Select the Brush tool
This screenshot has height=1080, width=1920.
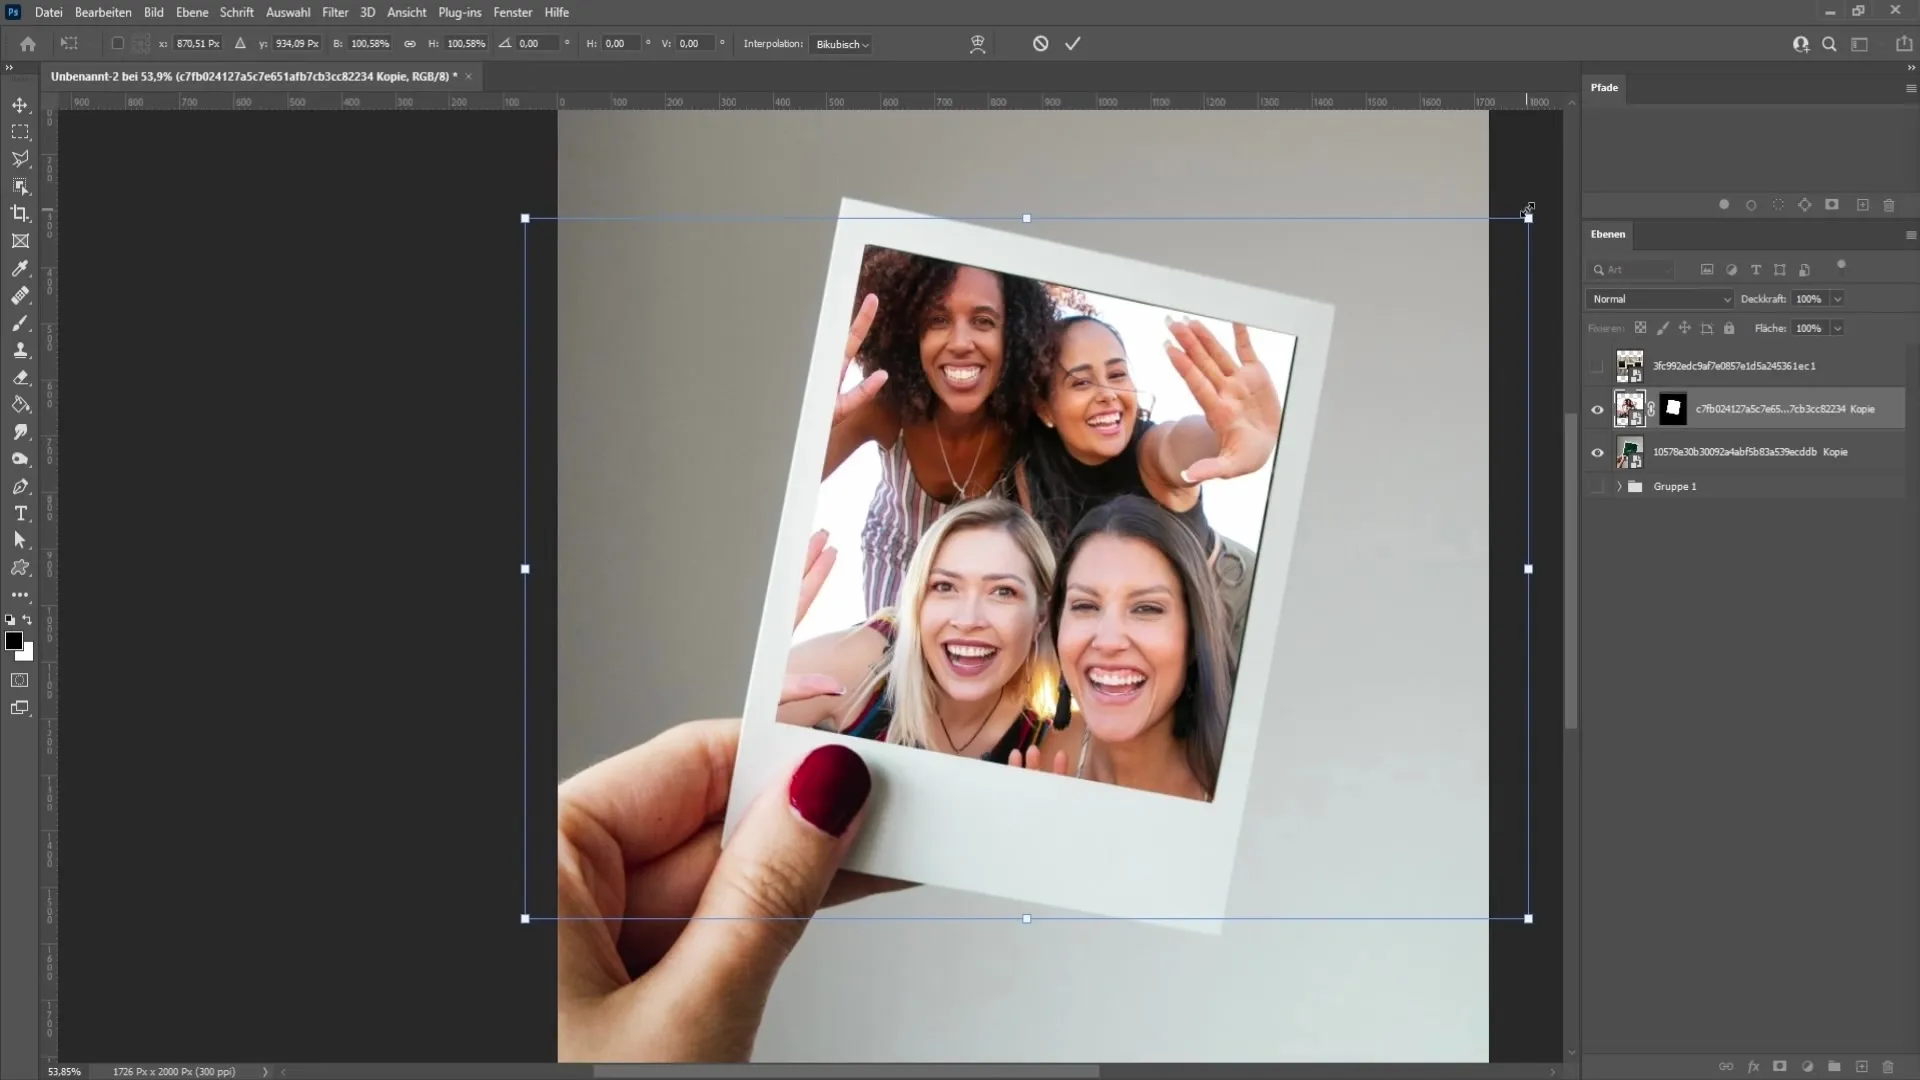(20, 323)
